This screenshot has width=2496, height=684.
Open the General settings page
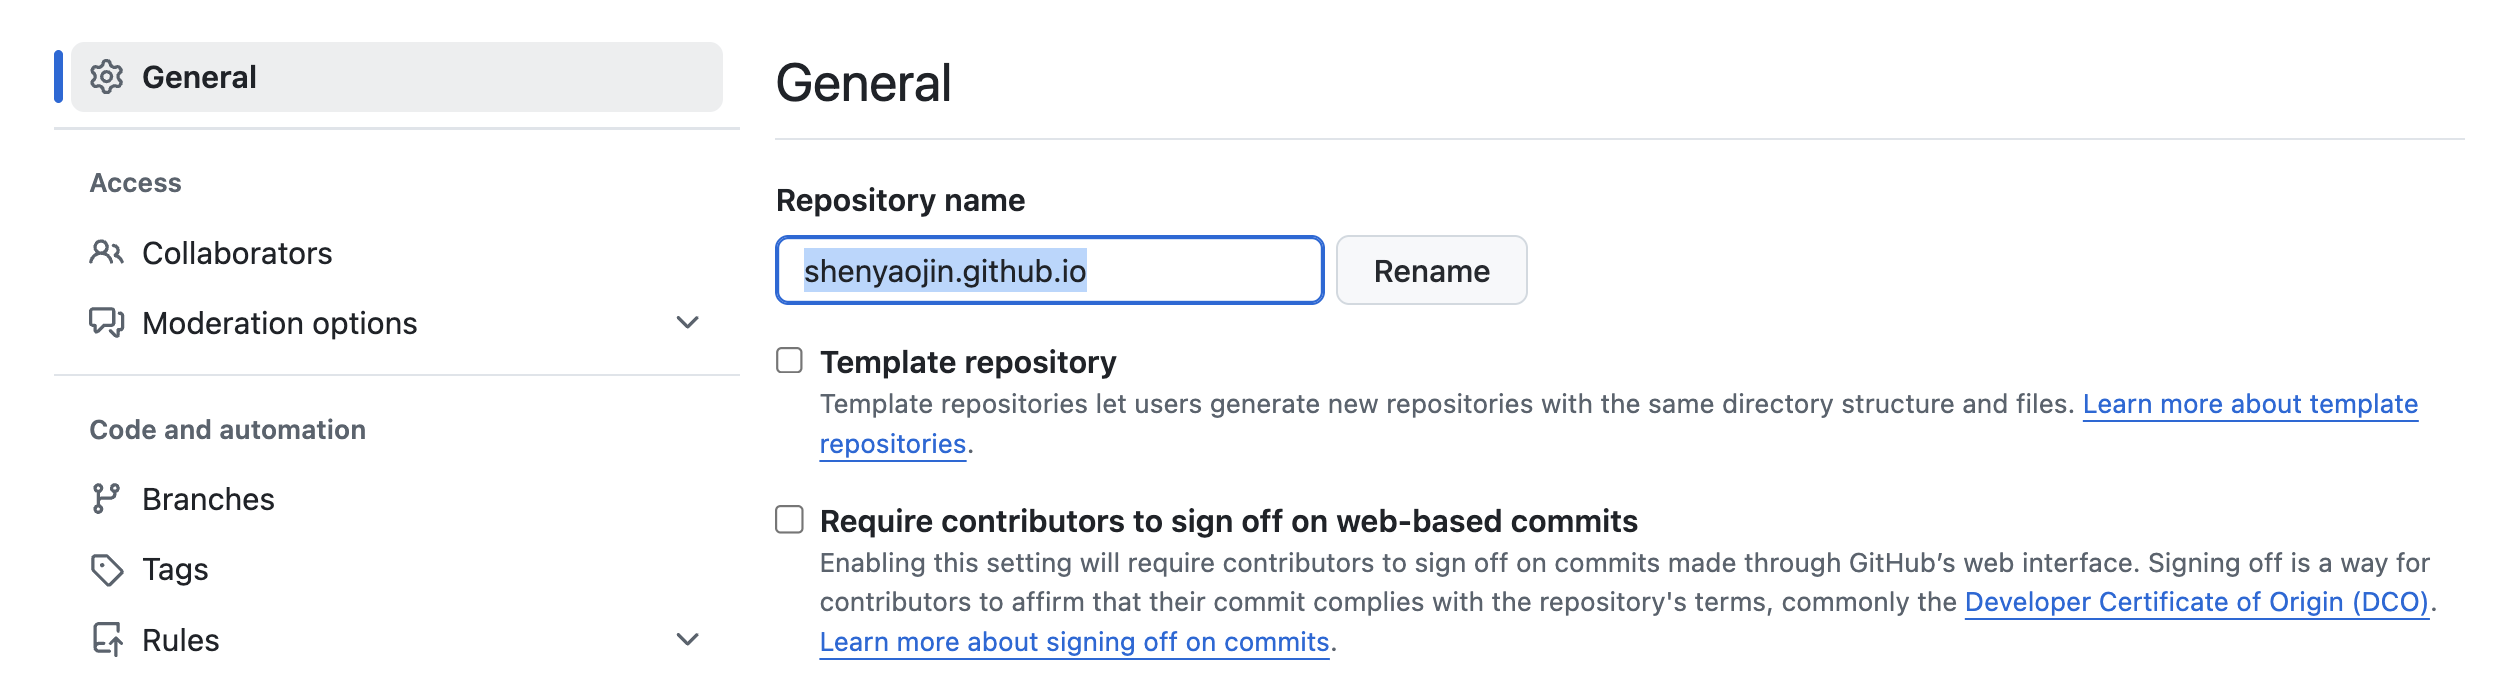[199, 77]
